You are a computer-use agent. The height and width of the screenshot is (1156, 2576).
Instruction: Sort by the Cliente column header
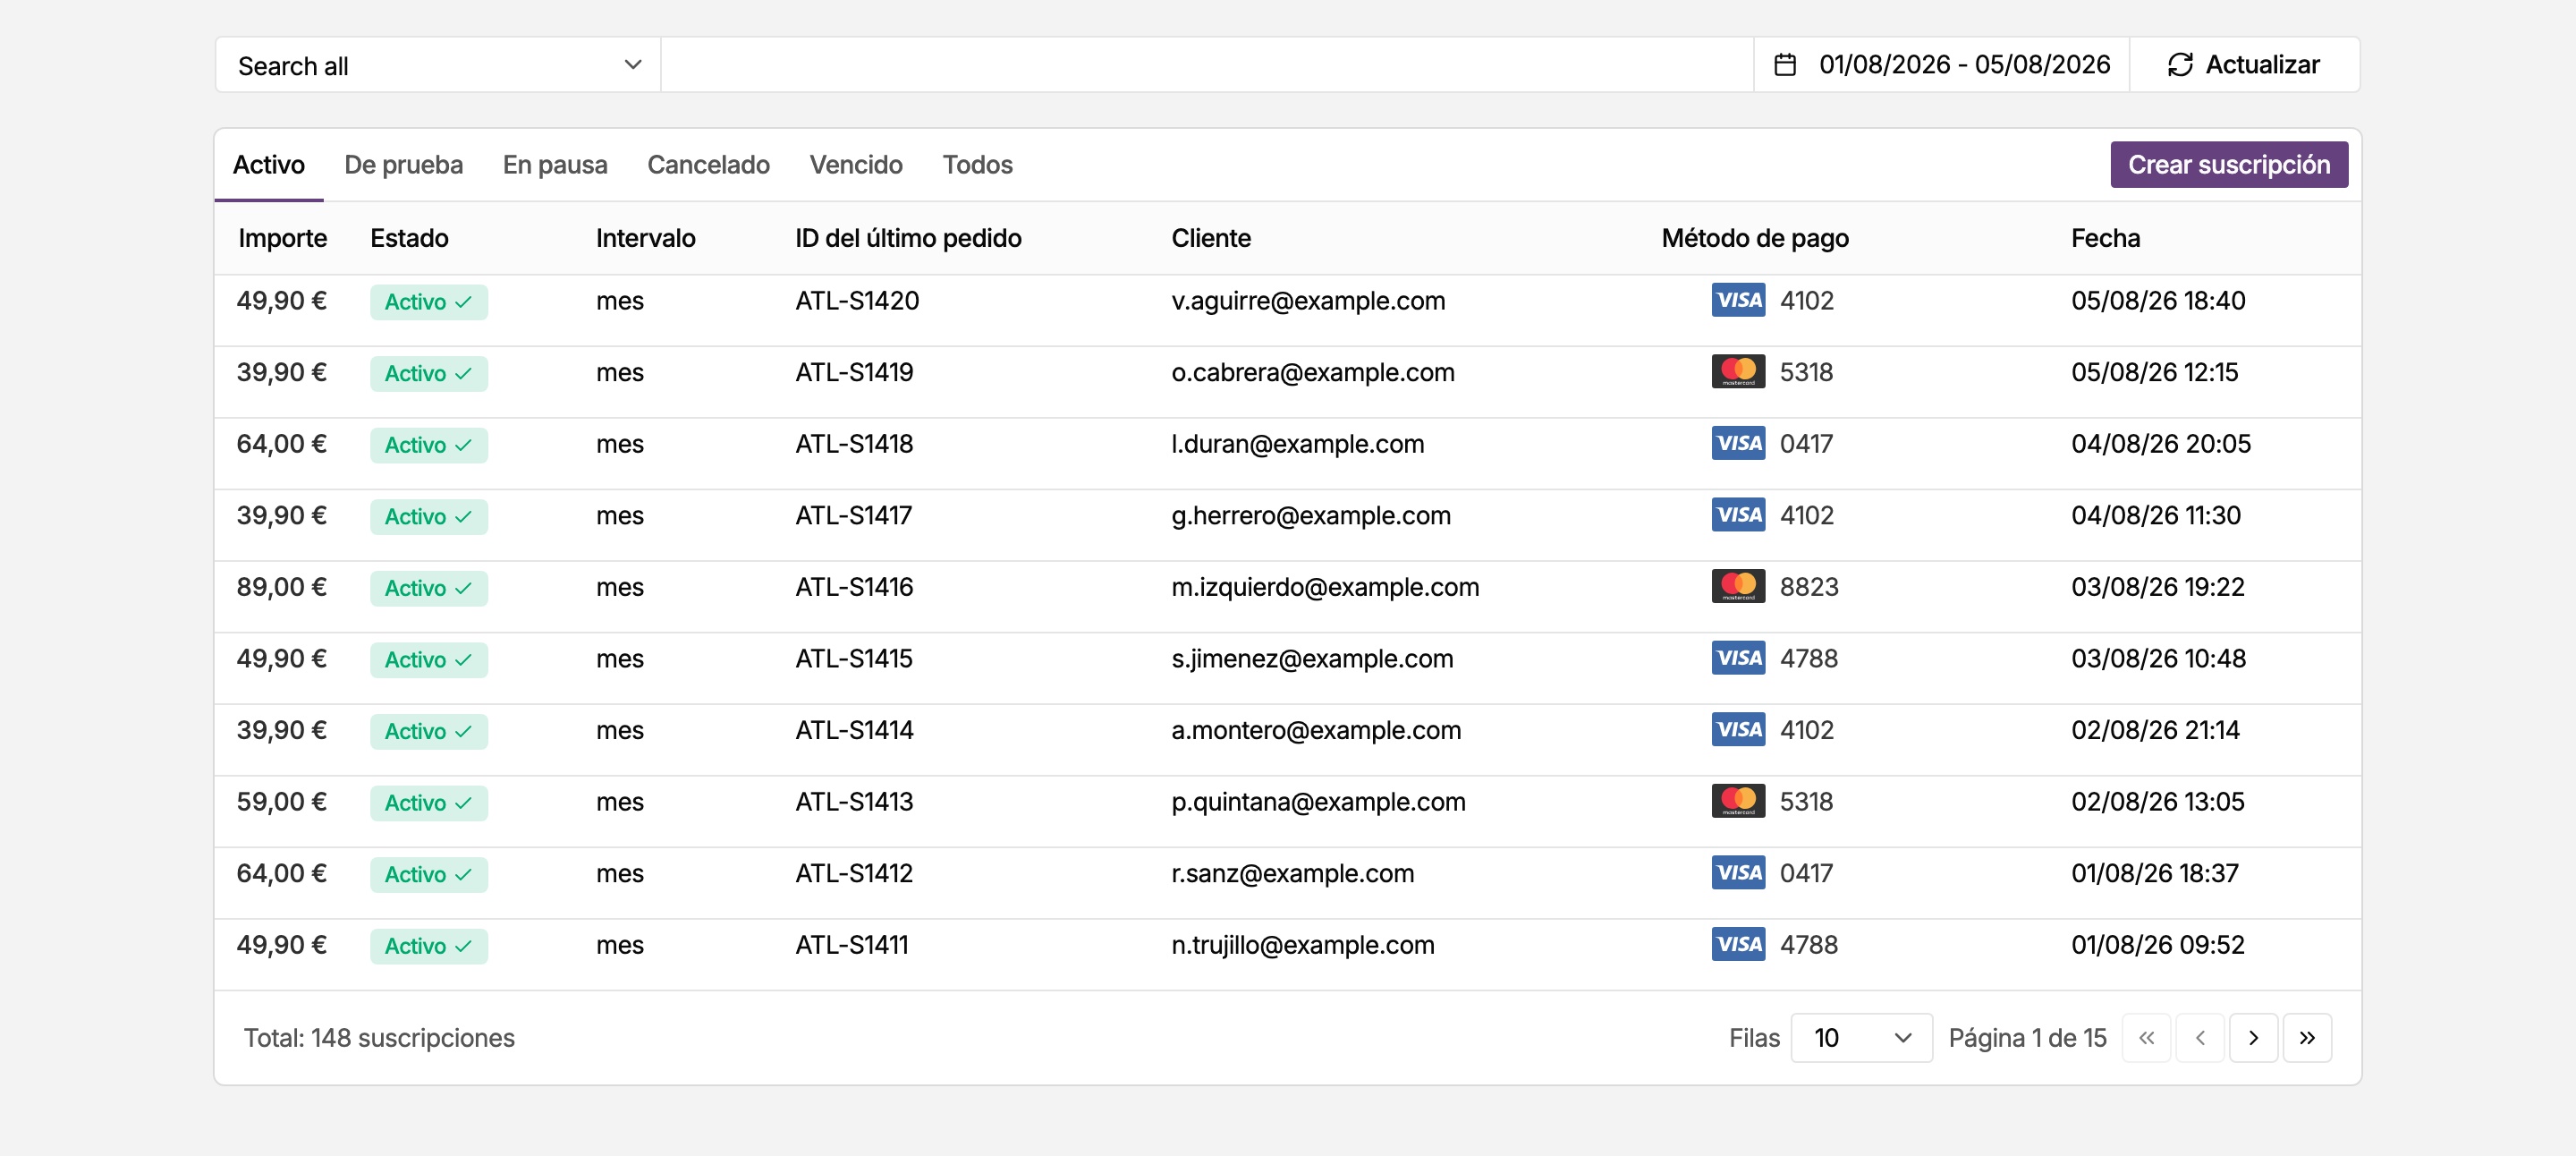point(1211,238)
